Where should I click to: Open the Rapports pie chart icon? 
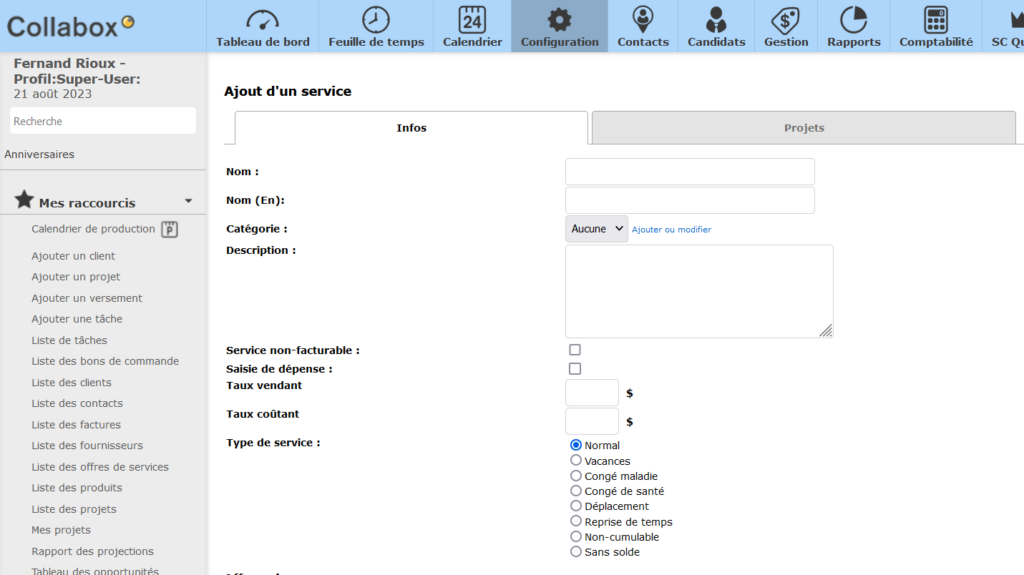click(853, 20)
